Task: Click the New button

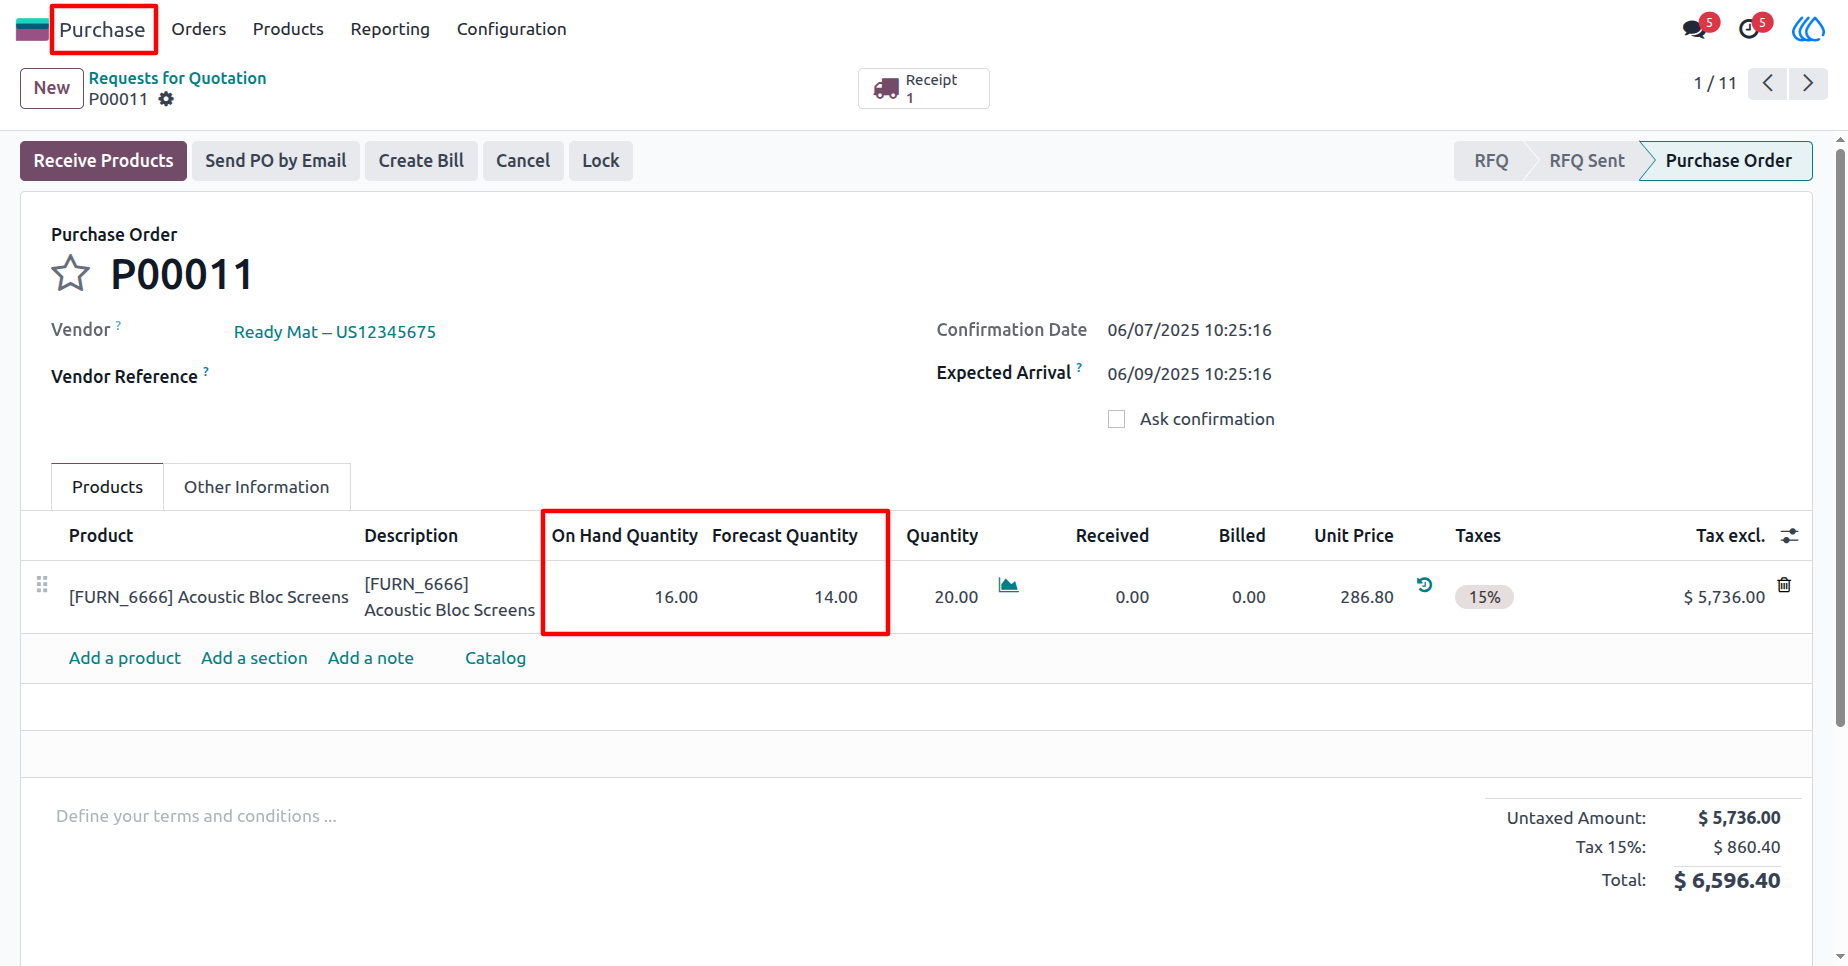Action: tap(52, 88)
